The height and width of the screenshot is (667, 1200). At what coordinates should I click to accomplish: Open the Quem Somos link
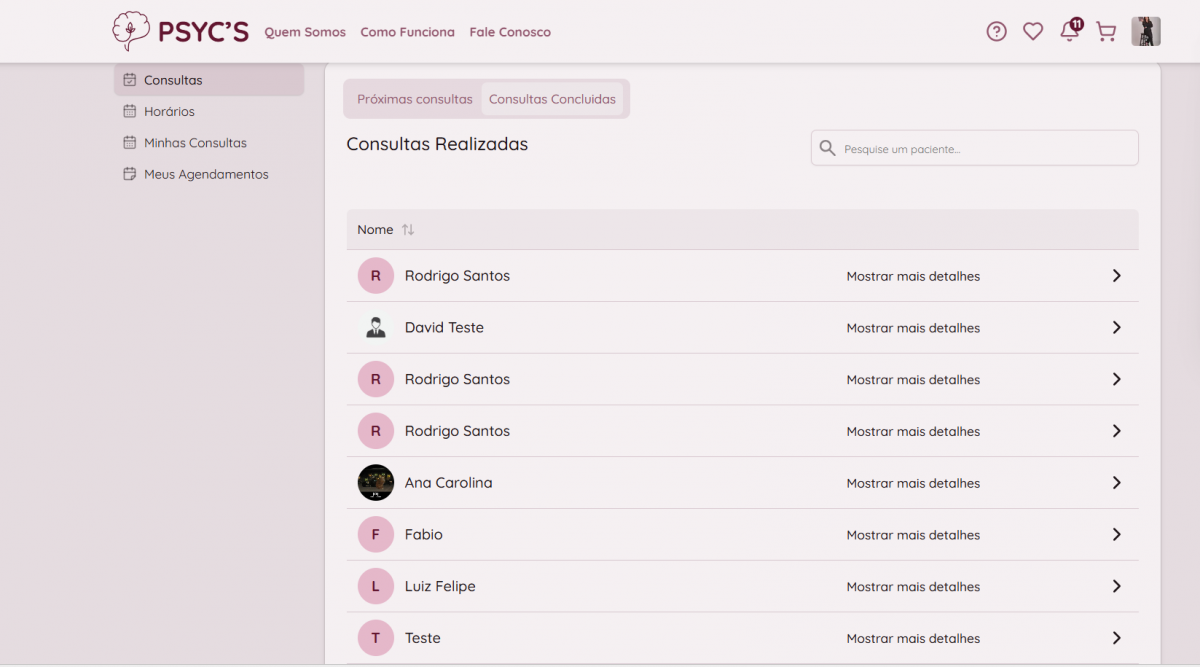tap(305, 32)
